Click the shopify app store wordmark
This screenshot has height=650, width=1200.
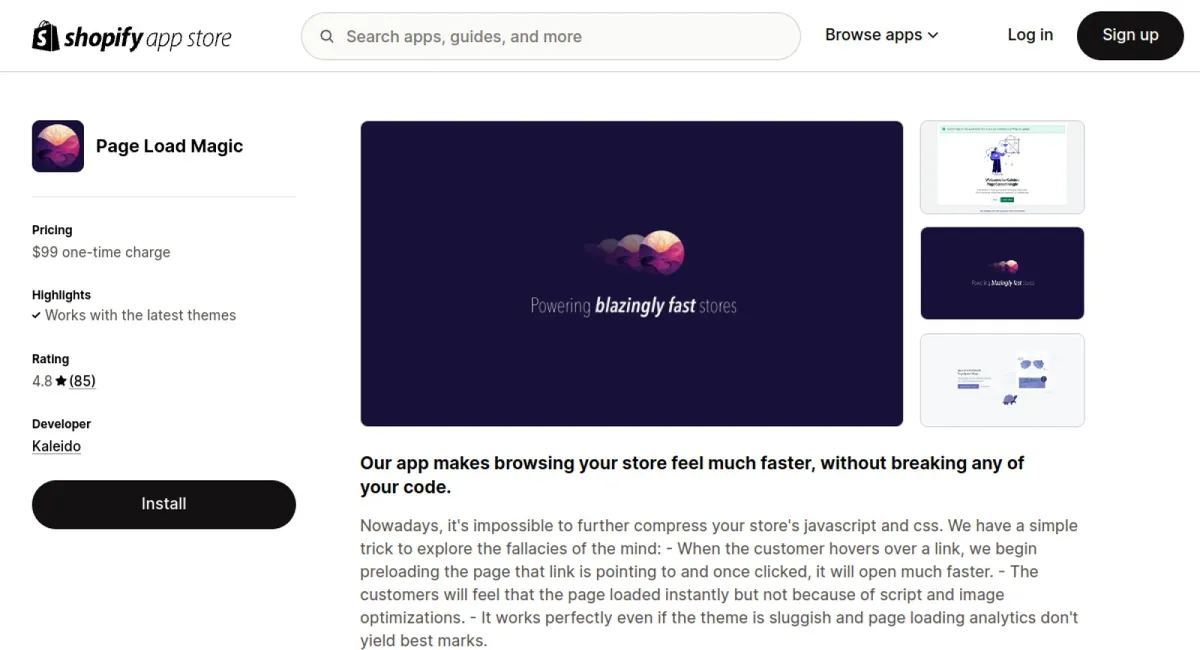[x=148, y=39]
